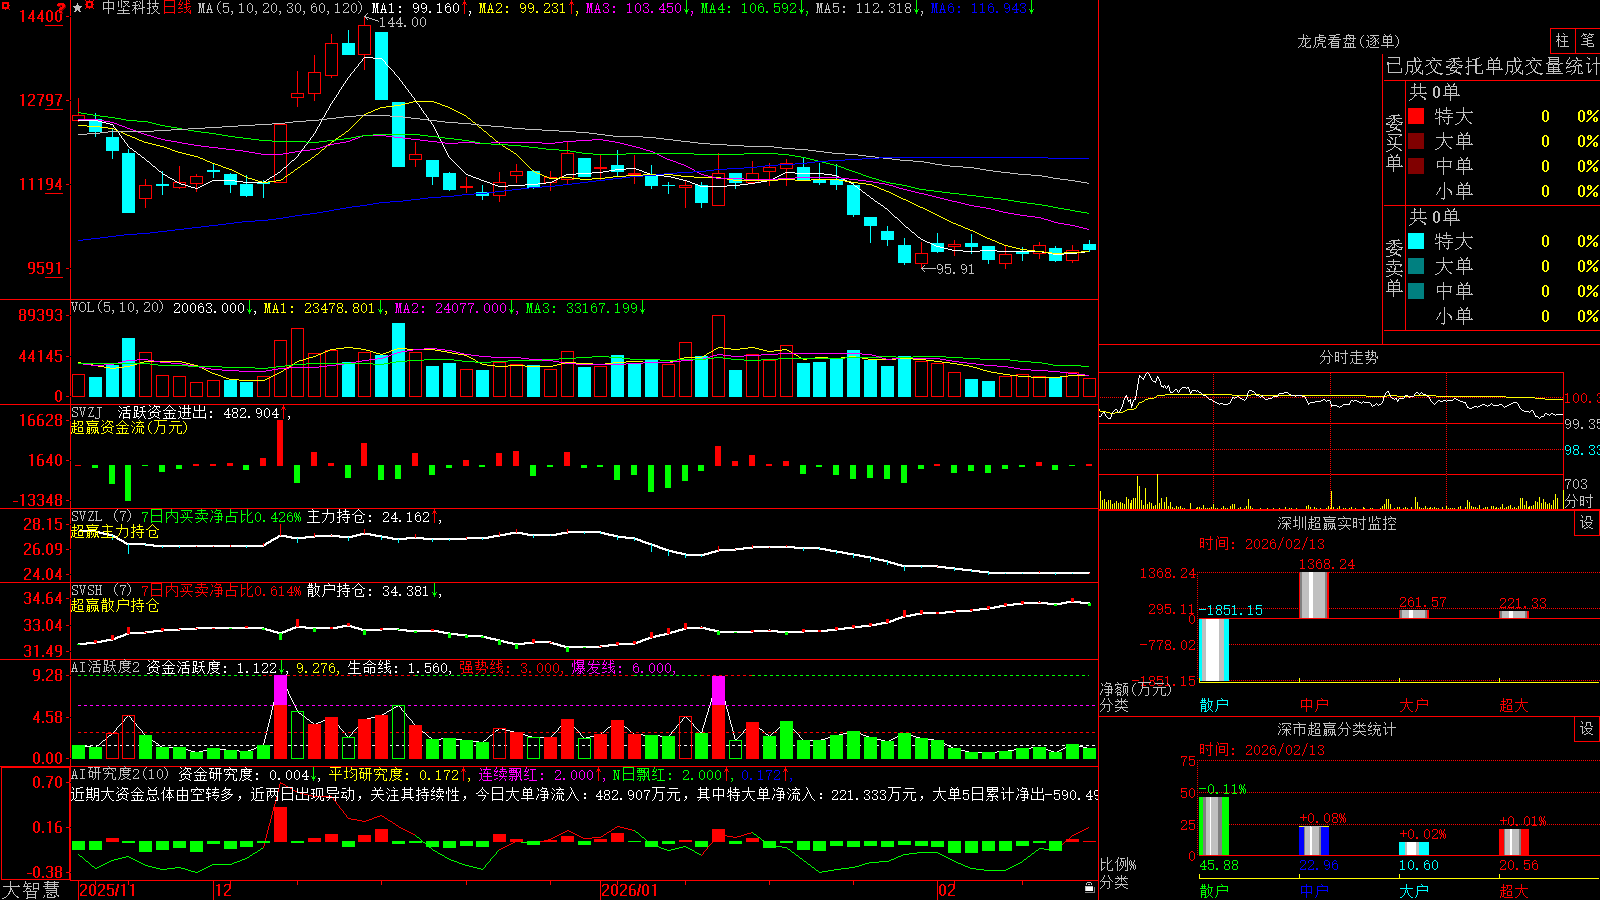Click the 日线 period label
This screenshot has height=900, width=1600.
177,8
